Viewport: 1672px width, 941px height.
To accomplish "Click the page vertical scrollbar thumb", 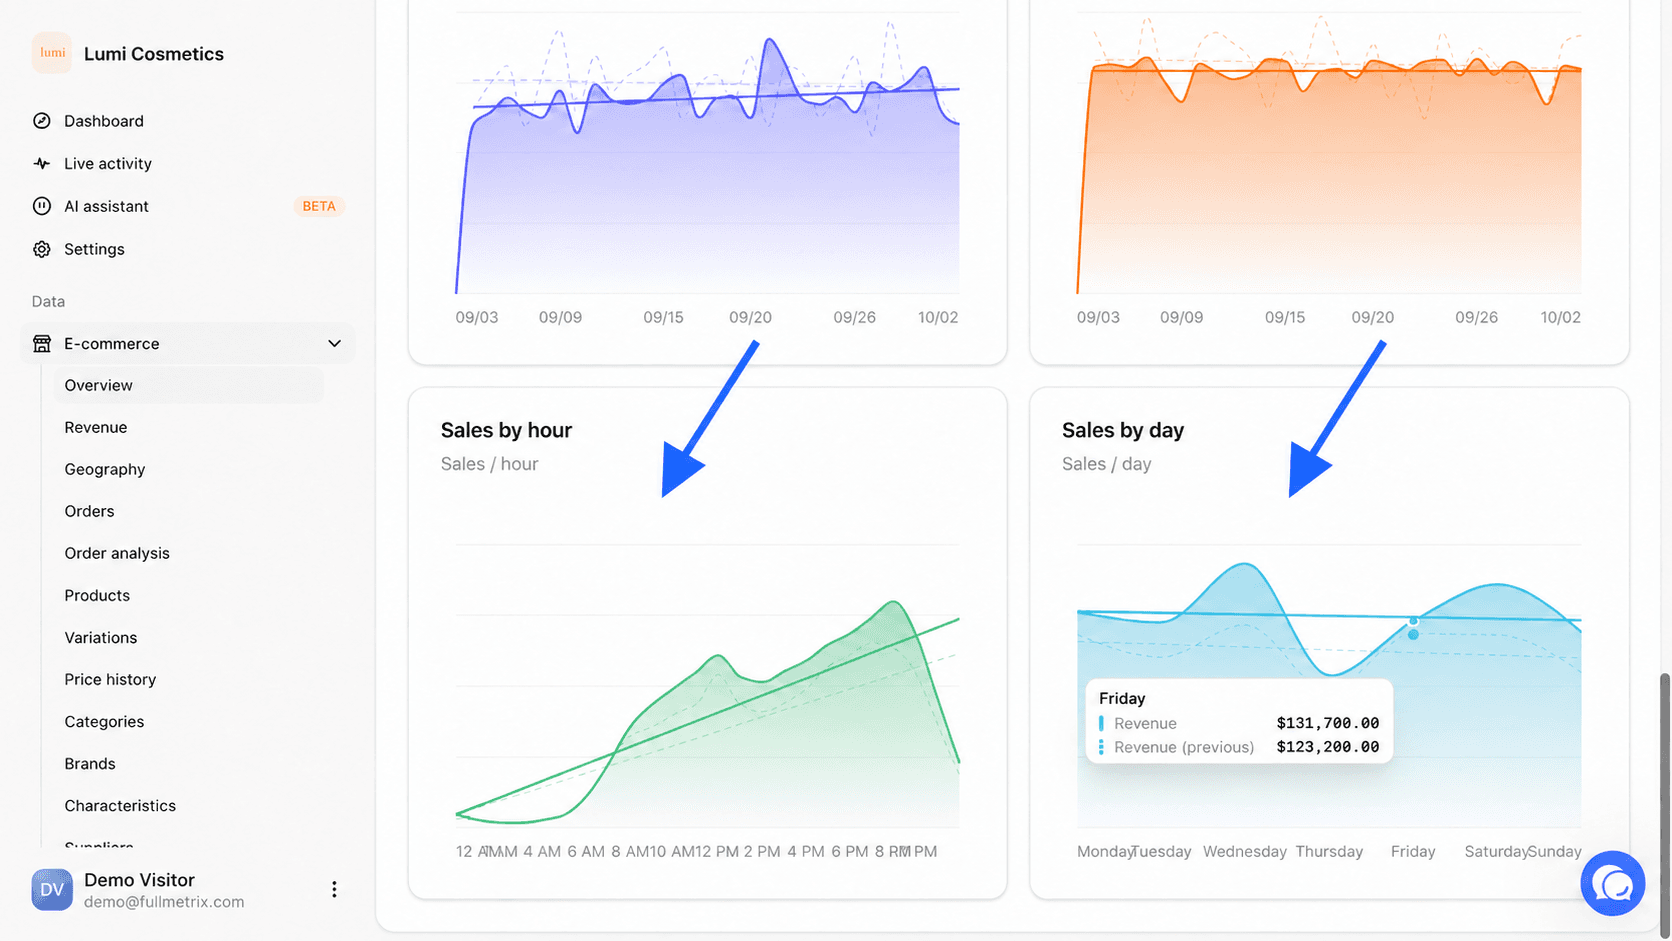I will [1665, 803].
